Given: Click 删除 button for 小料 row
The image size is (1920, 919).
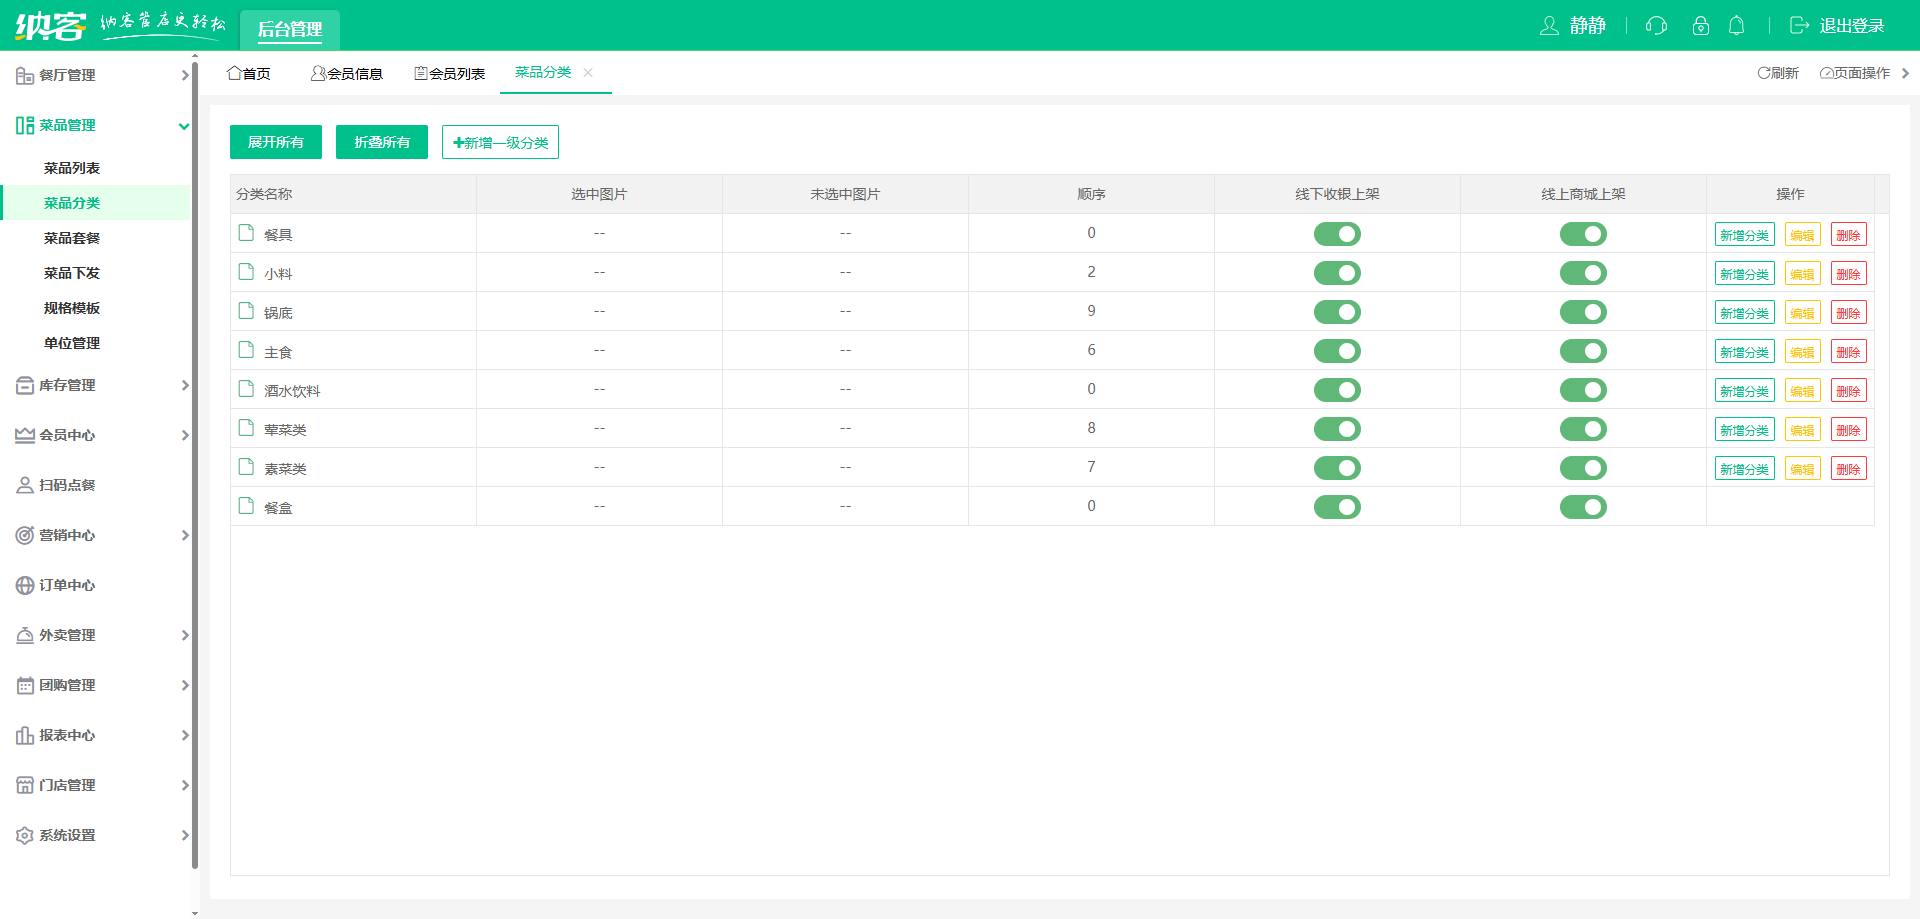Looking at the screenshot, I should 1848,274.
